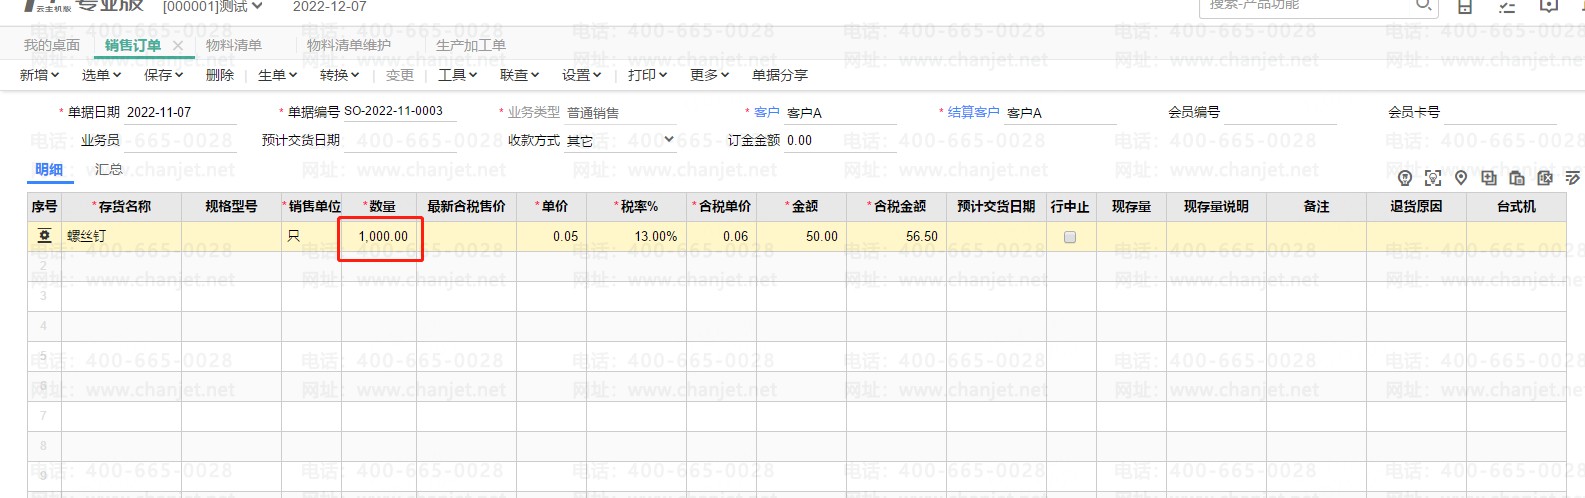Click the 备注 column header

1317,207
